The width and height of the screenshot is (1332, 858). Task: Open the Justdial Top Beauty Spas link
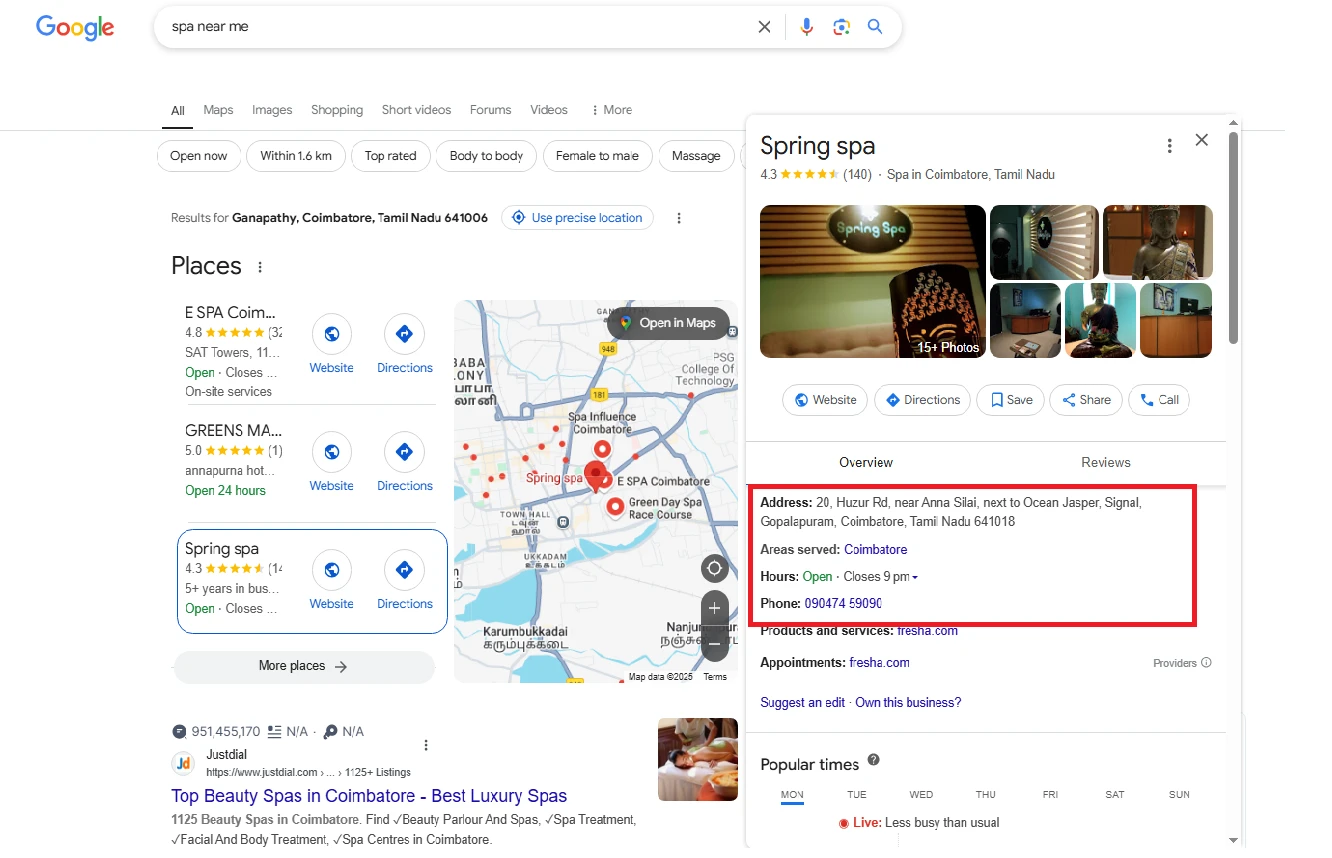coord(369,796)
